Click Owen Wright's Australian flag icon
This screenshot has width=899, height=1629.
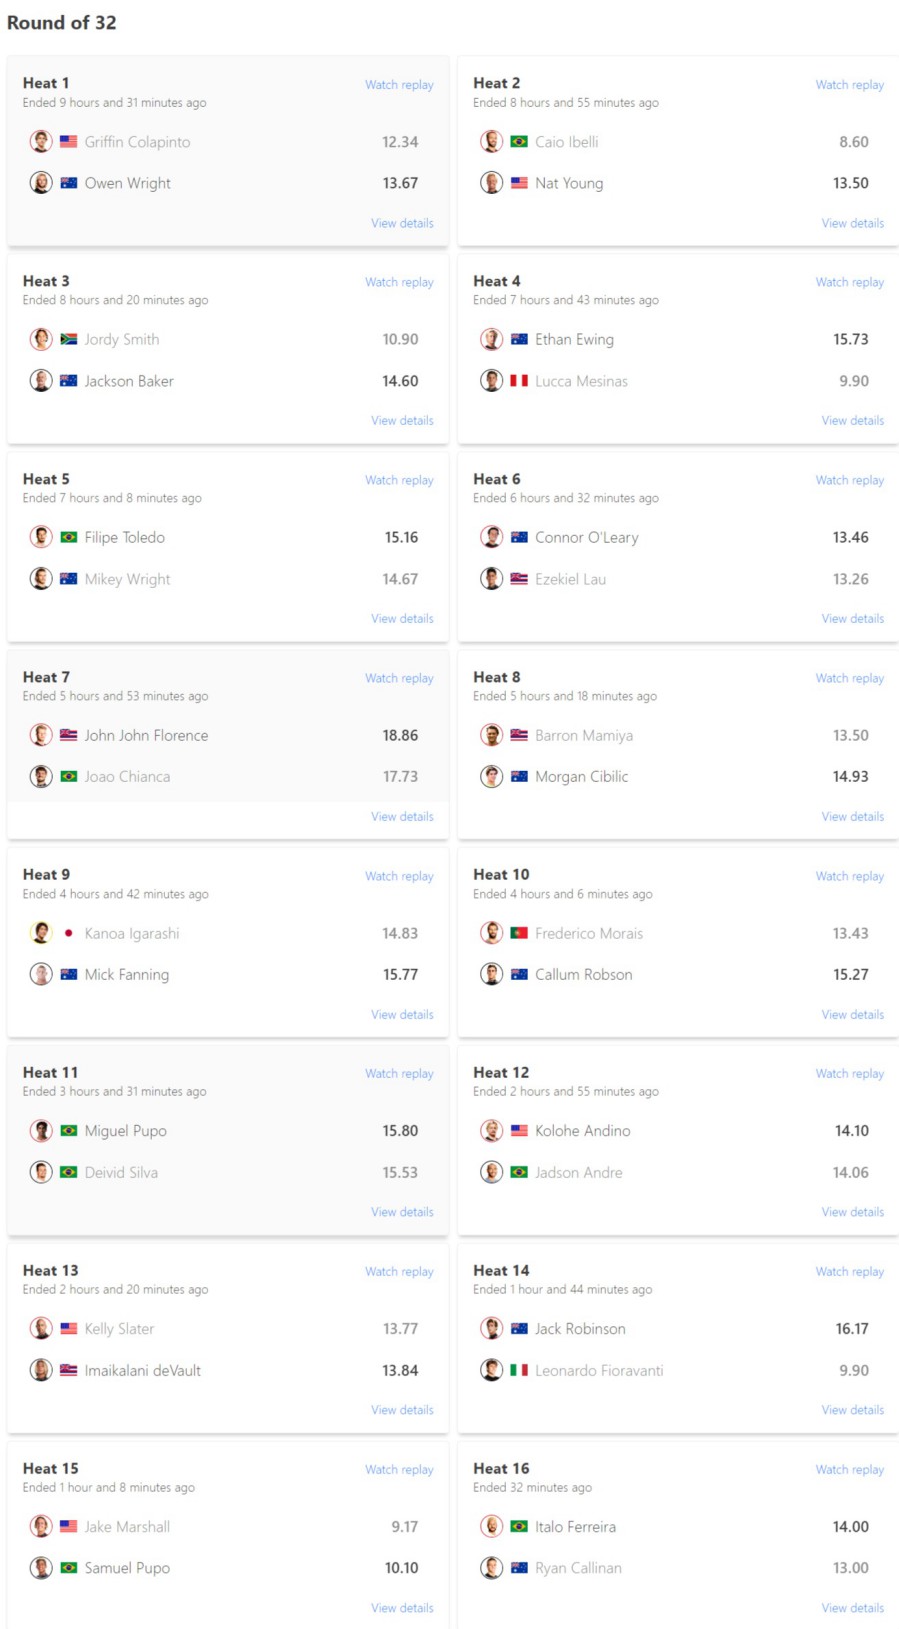click(x=68, y=183)
